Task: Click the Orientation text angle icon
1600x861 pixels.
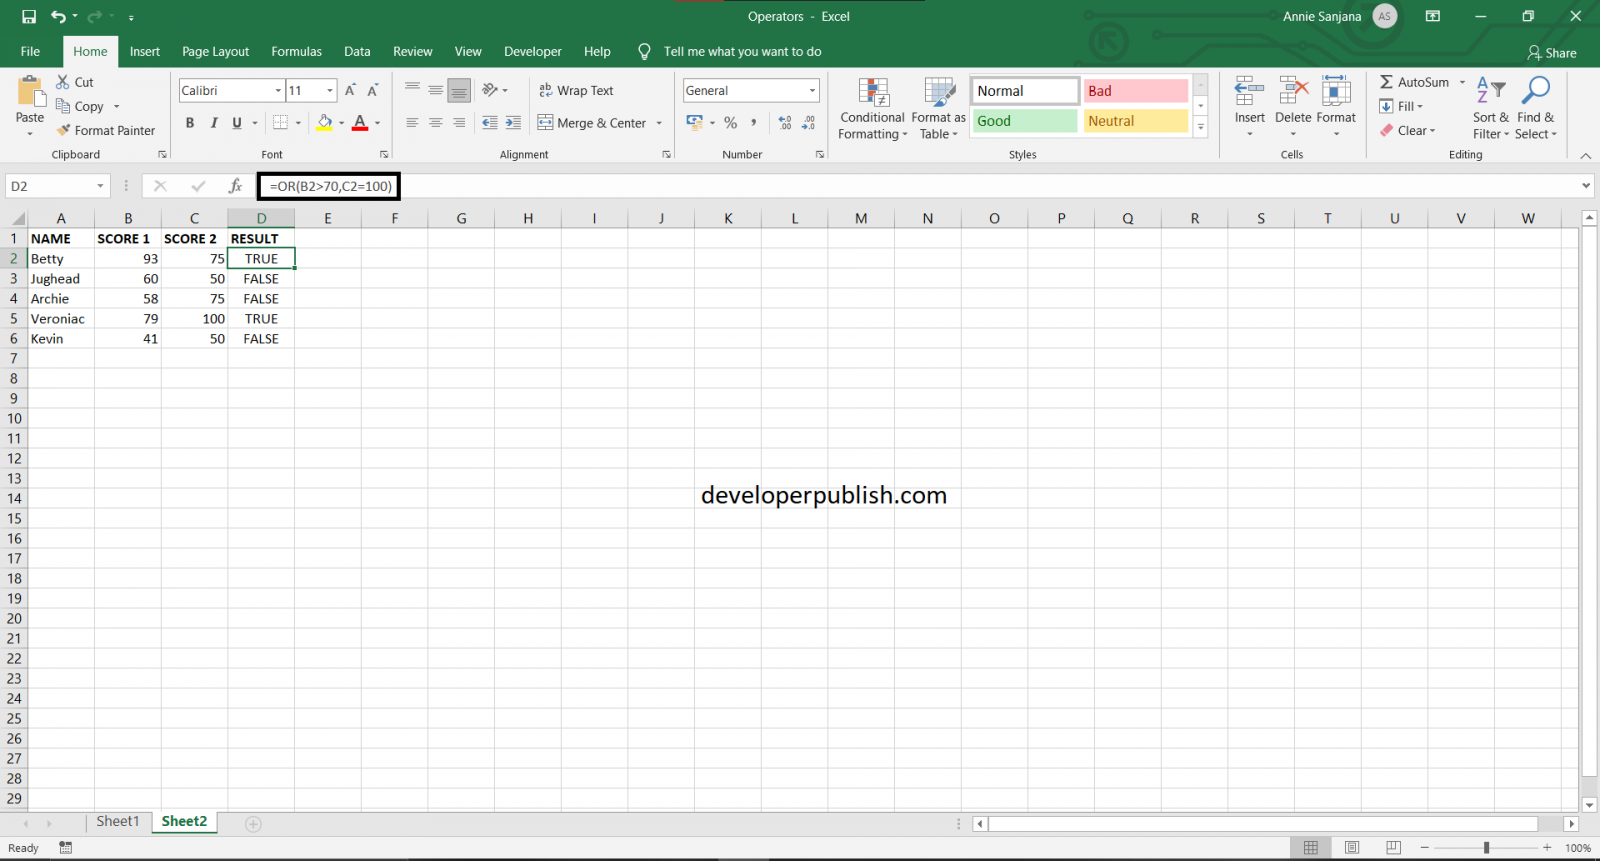Action: (x=490, y=90)
